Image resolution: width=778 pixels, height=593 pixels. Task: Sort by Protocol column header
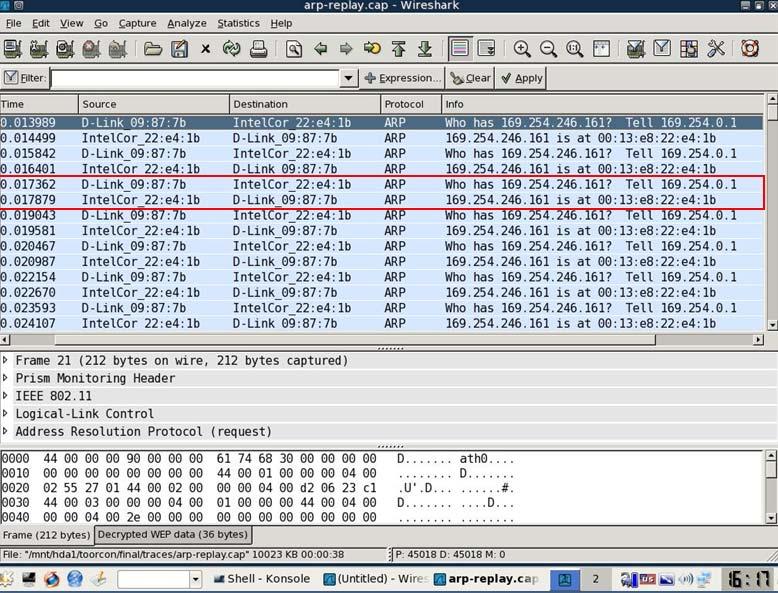(x=411, y=104)
